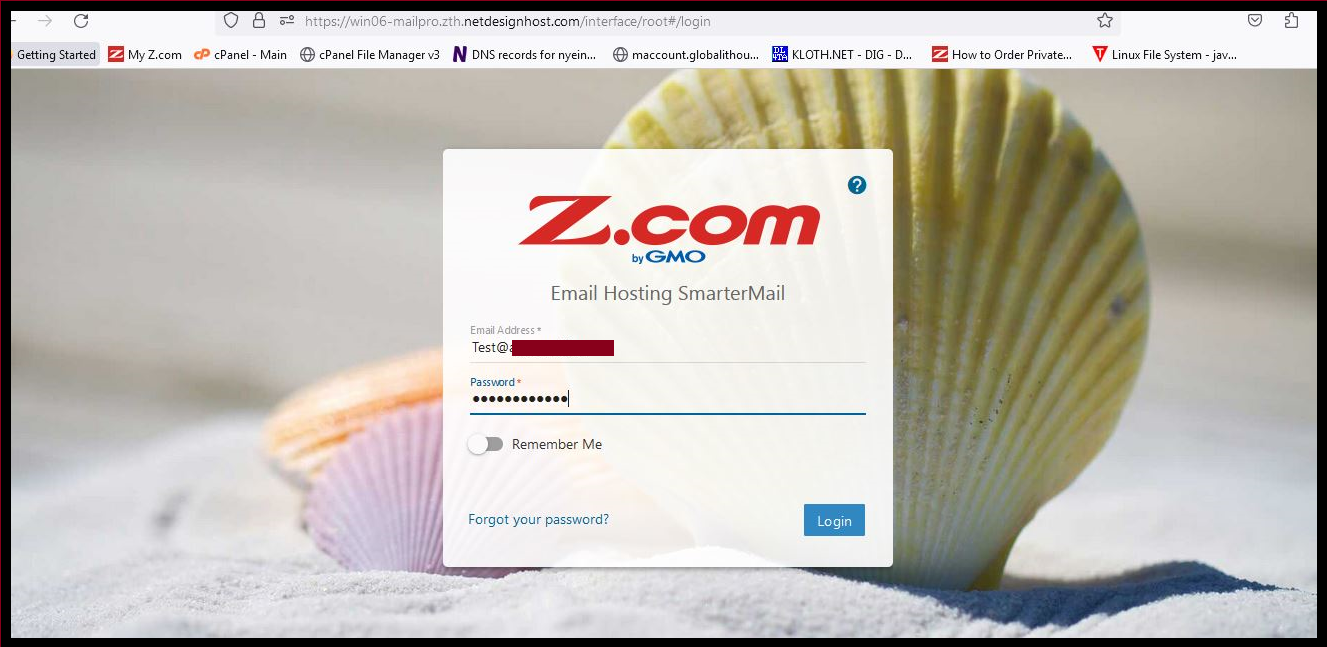Reload the page with the refresh icon
Image resolution: width=1327 pixels, height=647 pixels.
[x=81, y=21]
